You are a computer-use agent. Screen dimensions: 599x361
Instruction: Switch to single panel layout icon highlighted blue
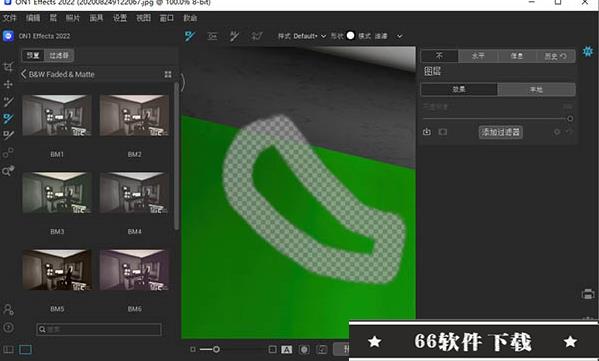click(26, 350)
